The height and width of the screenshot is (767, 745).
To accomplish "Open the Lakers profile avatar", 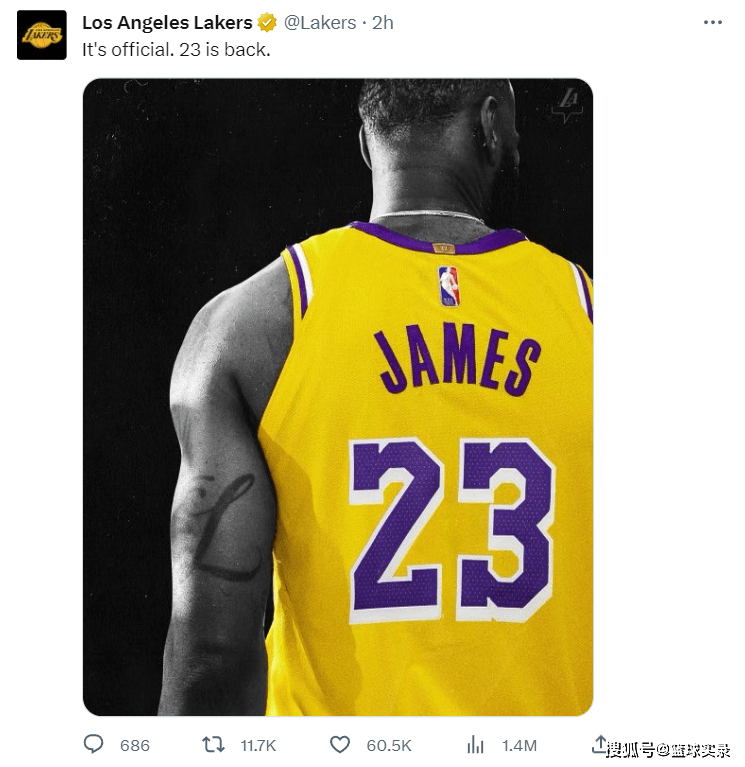I will (42, 35).
